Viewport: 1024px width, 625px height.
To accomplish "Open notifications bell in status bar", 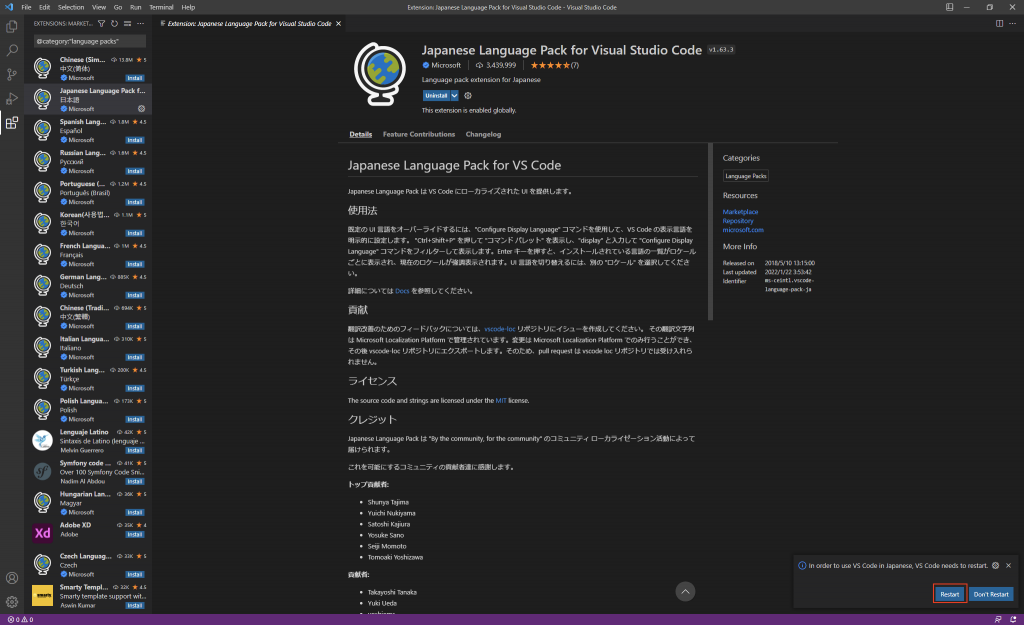I will [1013, 619].
